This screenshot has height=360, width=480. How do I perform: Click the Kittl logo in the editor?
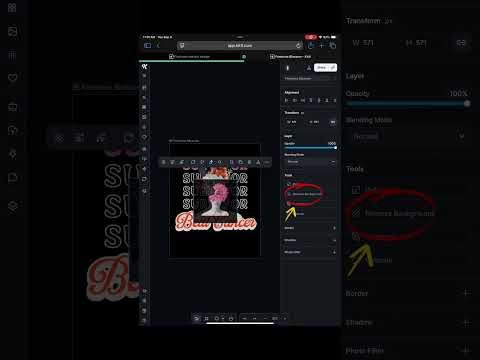point(144,67)
